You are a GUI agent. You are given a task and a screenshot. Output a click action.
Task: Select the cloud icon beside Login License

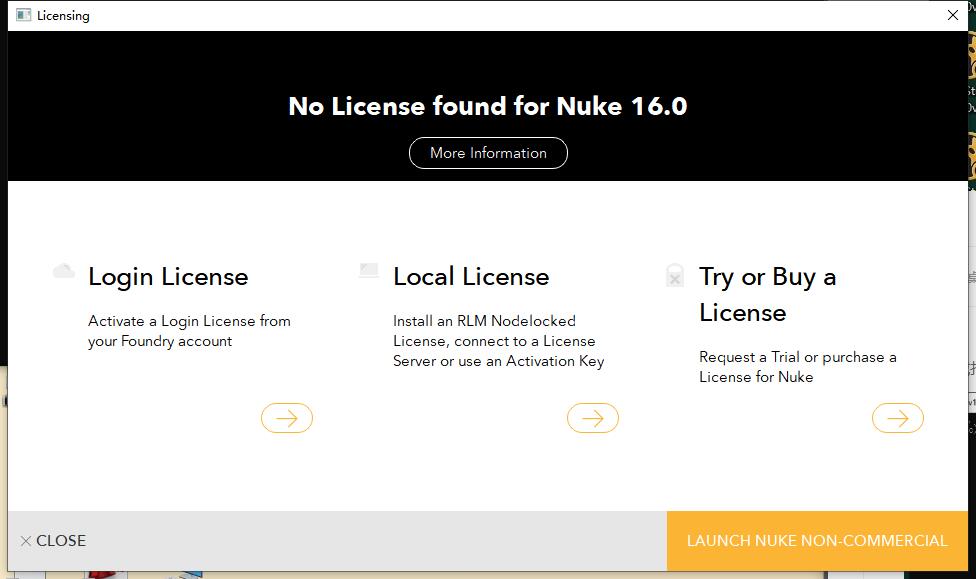[63, 271]
